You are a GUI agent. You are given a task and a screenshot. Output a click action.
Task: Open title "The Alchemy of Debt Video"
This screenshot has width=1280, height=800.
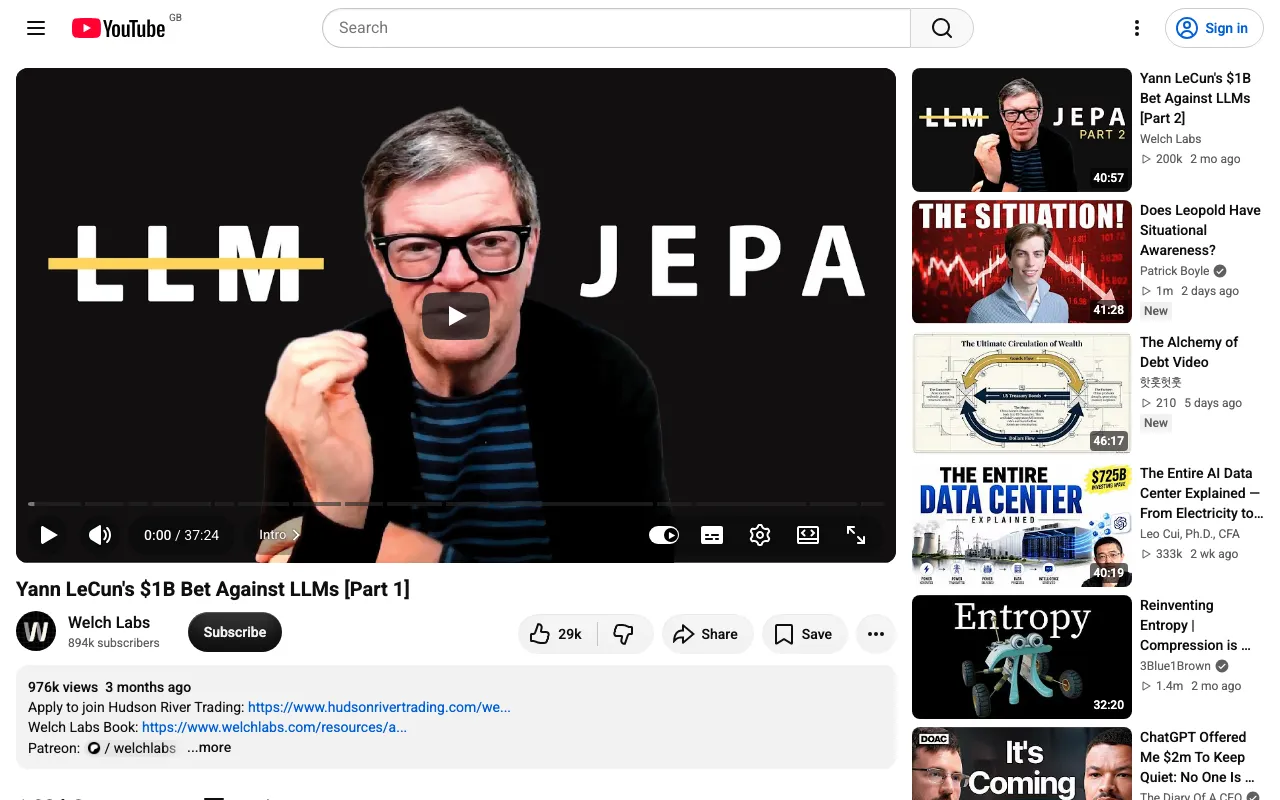coord(1189,352)
